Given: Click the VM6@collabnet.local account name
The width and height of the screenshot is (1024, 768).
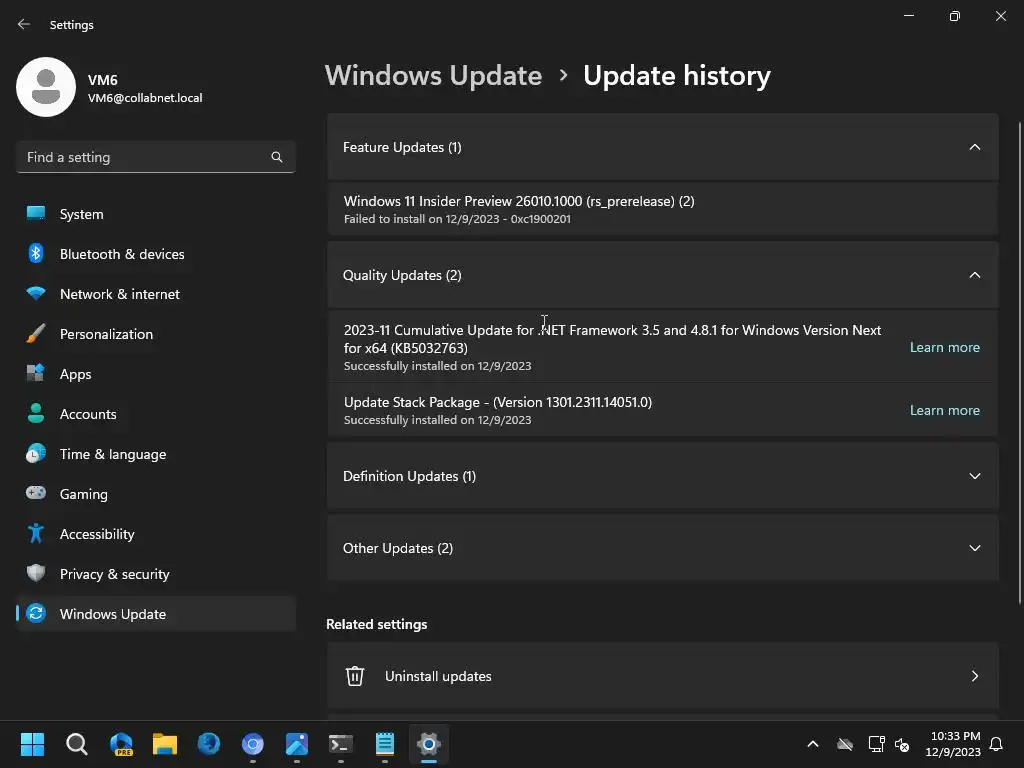Looking at the screenshot, I should pyautogui.click(x=145, y=98).
